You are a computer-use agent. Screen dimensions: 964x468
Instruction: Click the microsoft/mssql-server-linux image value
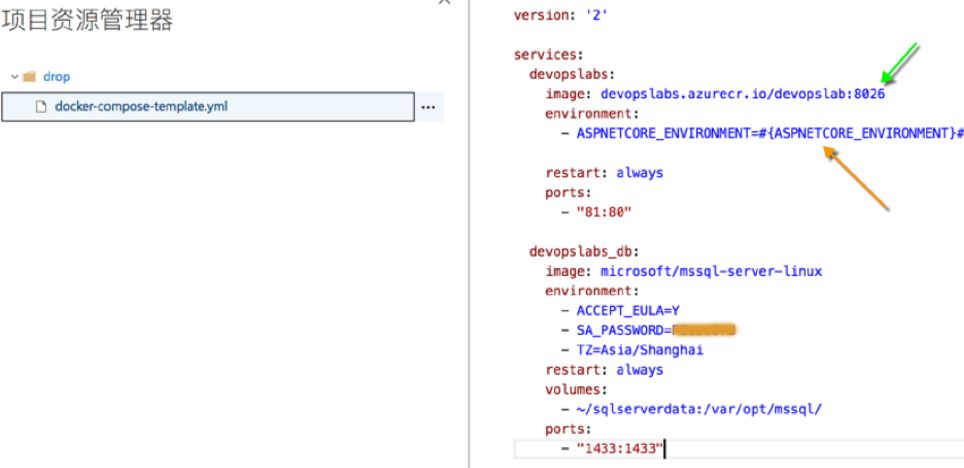coord(711,271)
